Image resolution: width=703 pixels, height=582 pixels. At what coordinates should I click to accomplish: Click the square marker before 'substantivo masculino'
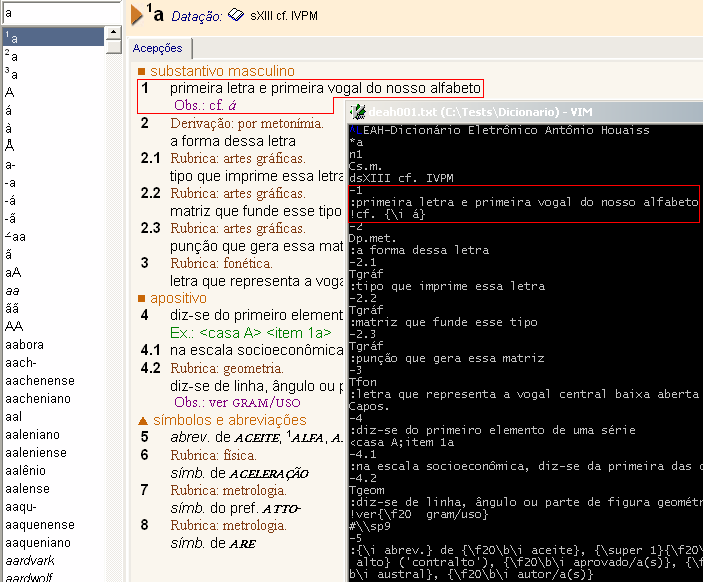click(141, 72)
